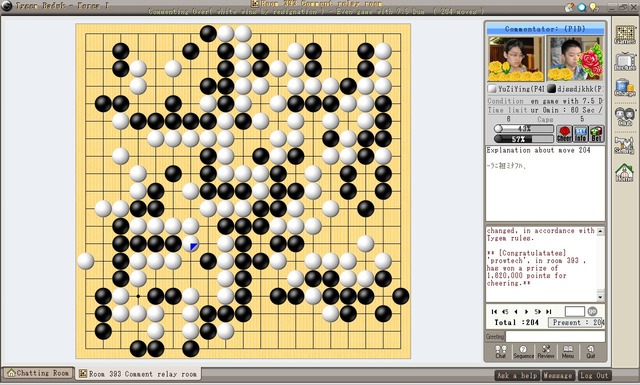Click the Cheer button with red rose
The image size is (640, 385).
point(564,134)
